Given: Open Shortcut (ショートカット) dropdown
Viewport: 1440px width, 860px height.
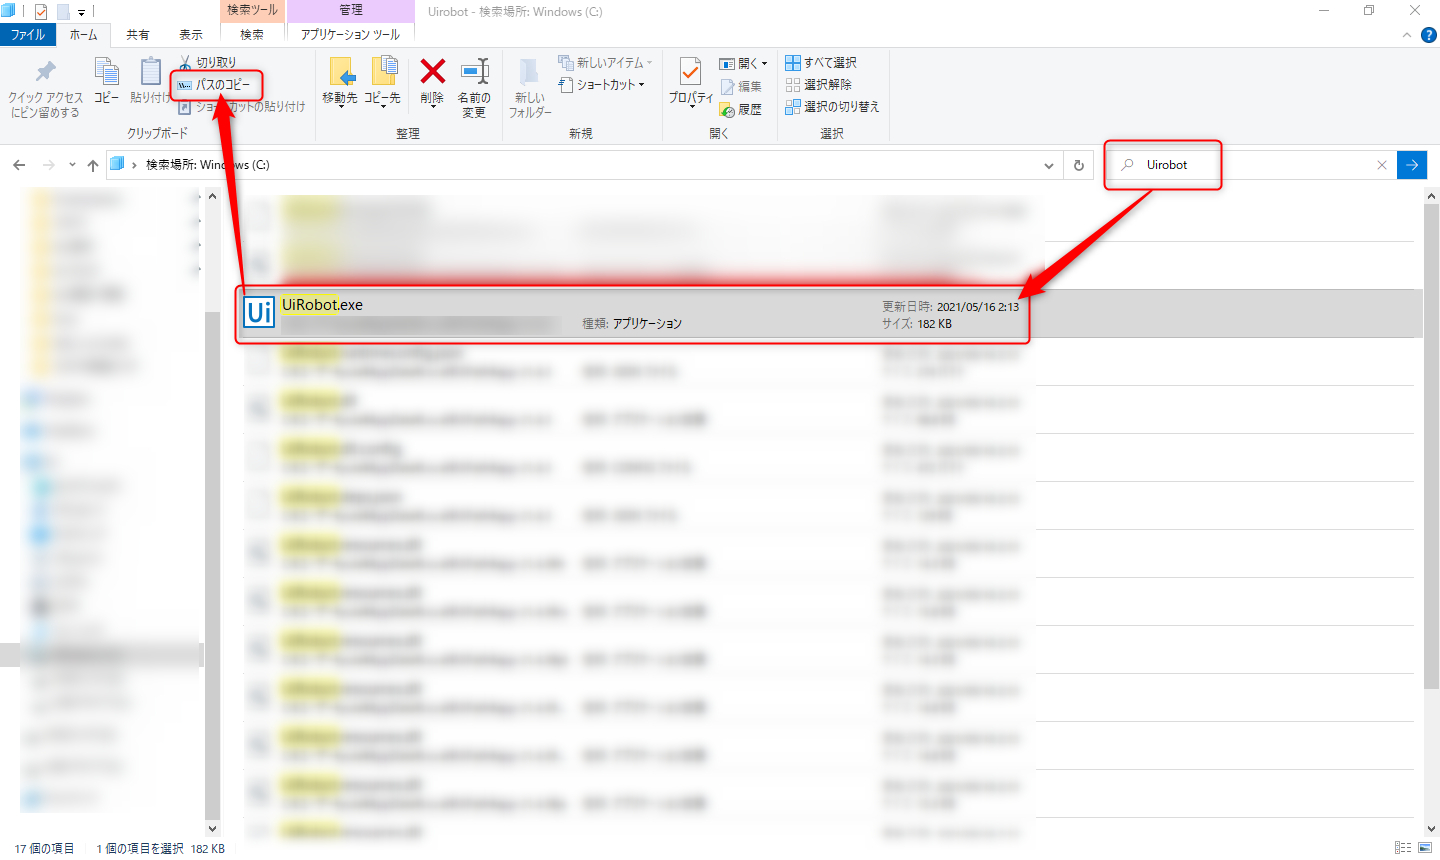Looking at the screenshot, I should [601, 85].
